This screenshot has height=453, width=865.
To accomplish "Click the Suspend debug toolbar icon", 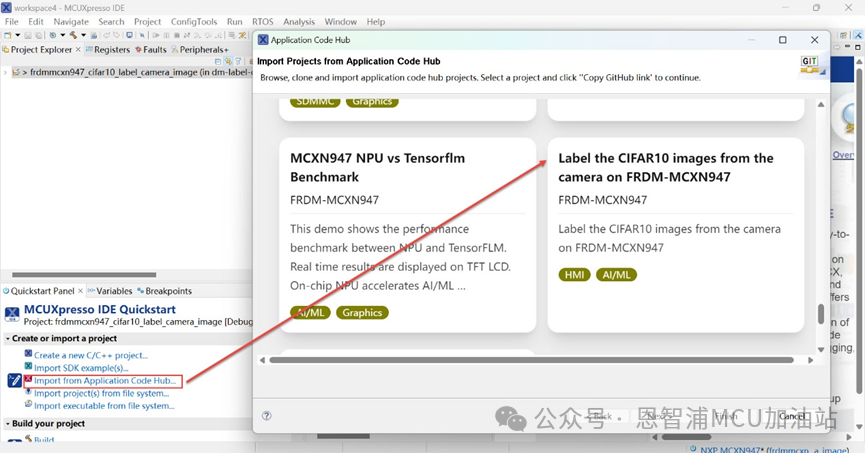I will tap(167, 35).
